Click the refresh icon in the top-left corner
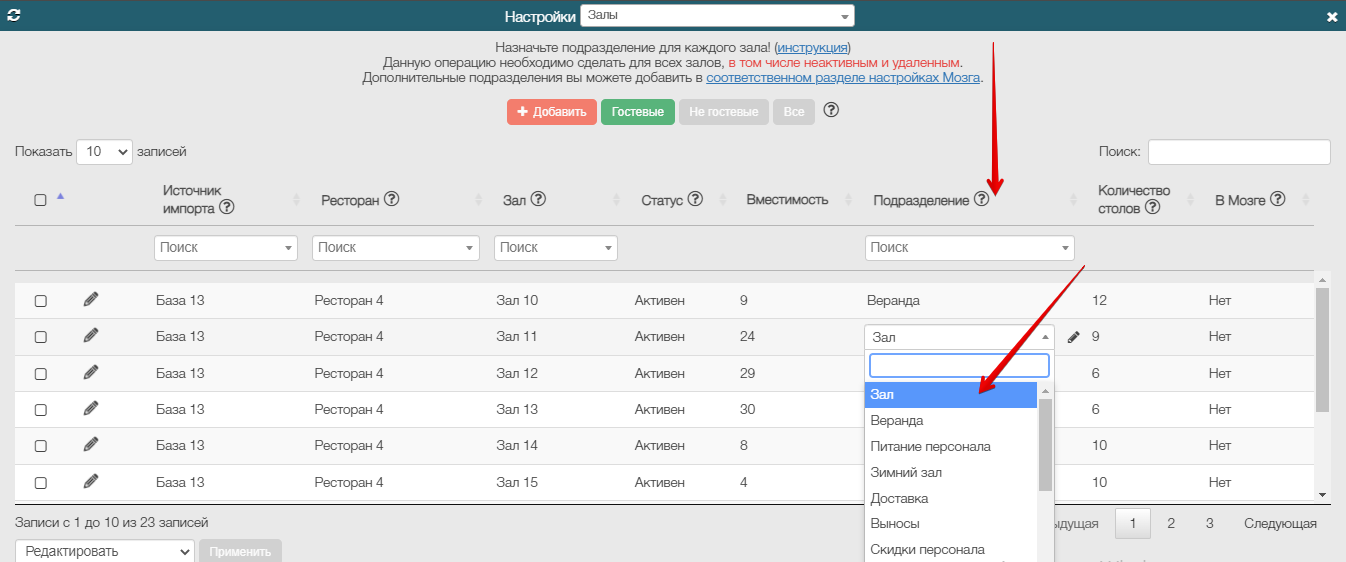 [x=14, y=17]
